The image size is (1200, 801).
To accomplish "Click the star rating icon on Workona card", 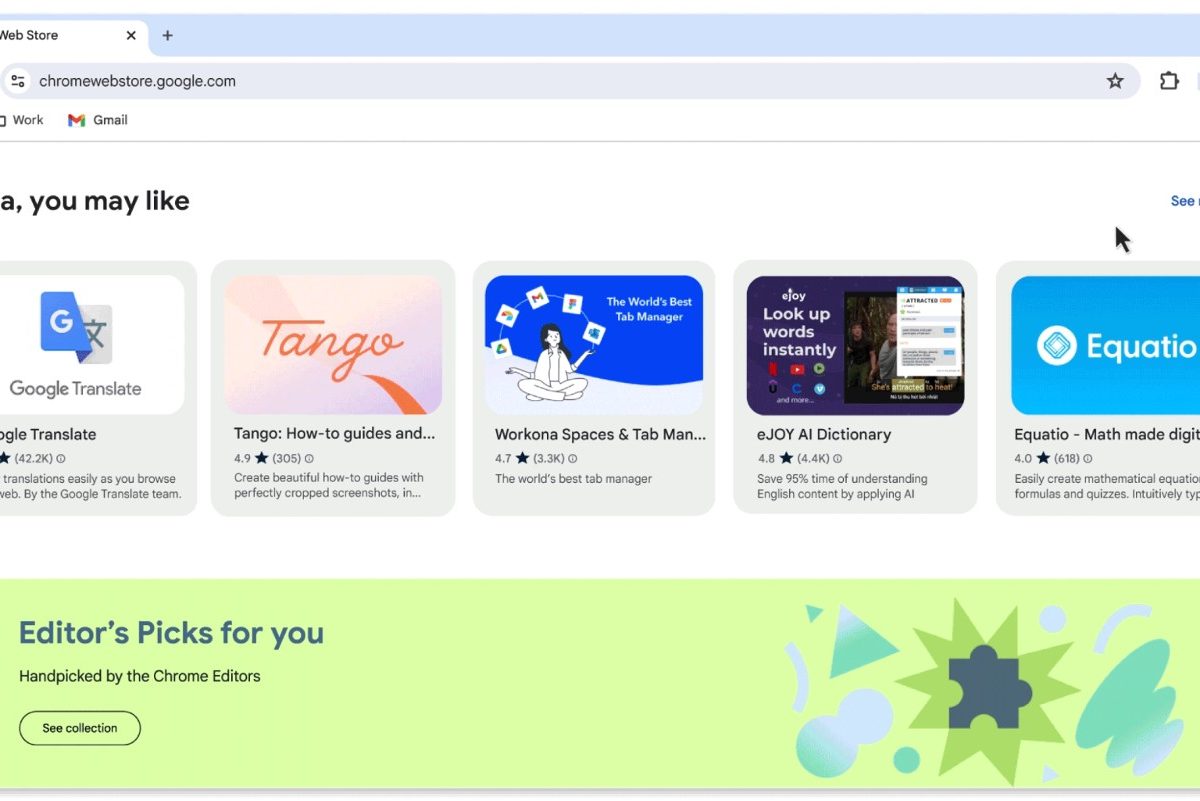I will pos(522,458).
